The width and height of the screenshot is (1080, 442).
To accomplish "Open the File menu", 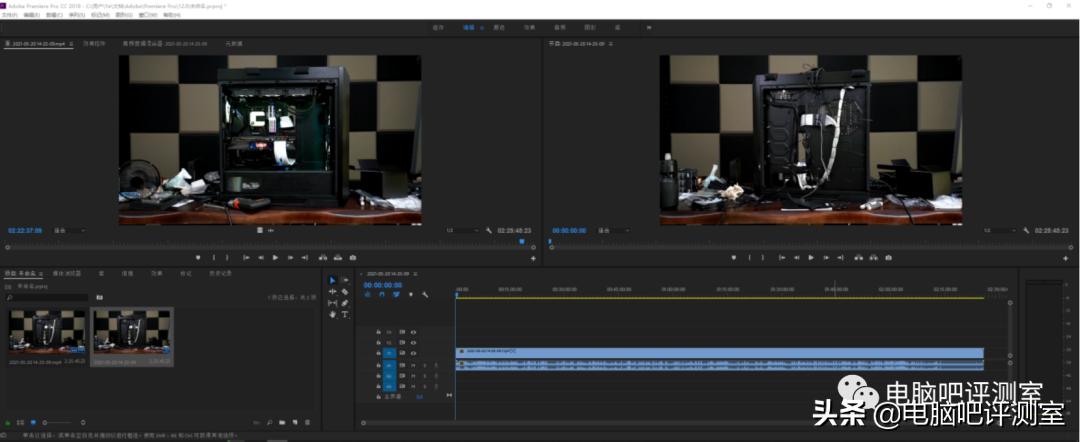I will (x=9, y=15).
